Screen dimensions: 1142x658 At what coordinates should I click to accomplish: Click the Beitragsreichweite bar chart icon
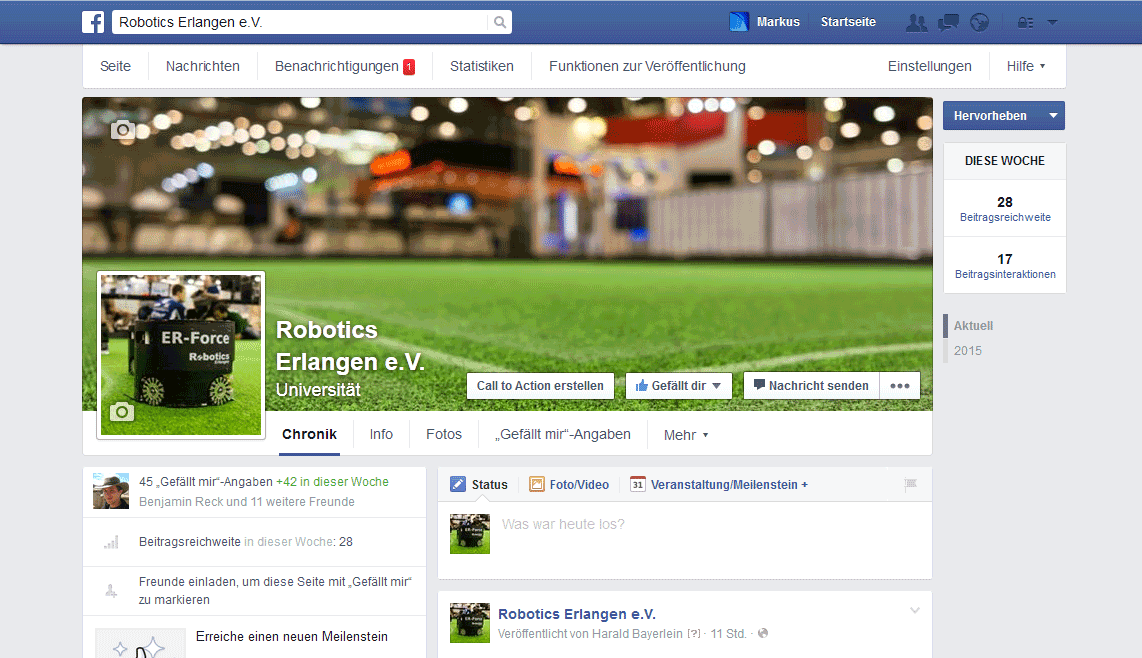pyautogui.click(x=111, y=542)
